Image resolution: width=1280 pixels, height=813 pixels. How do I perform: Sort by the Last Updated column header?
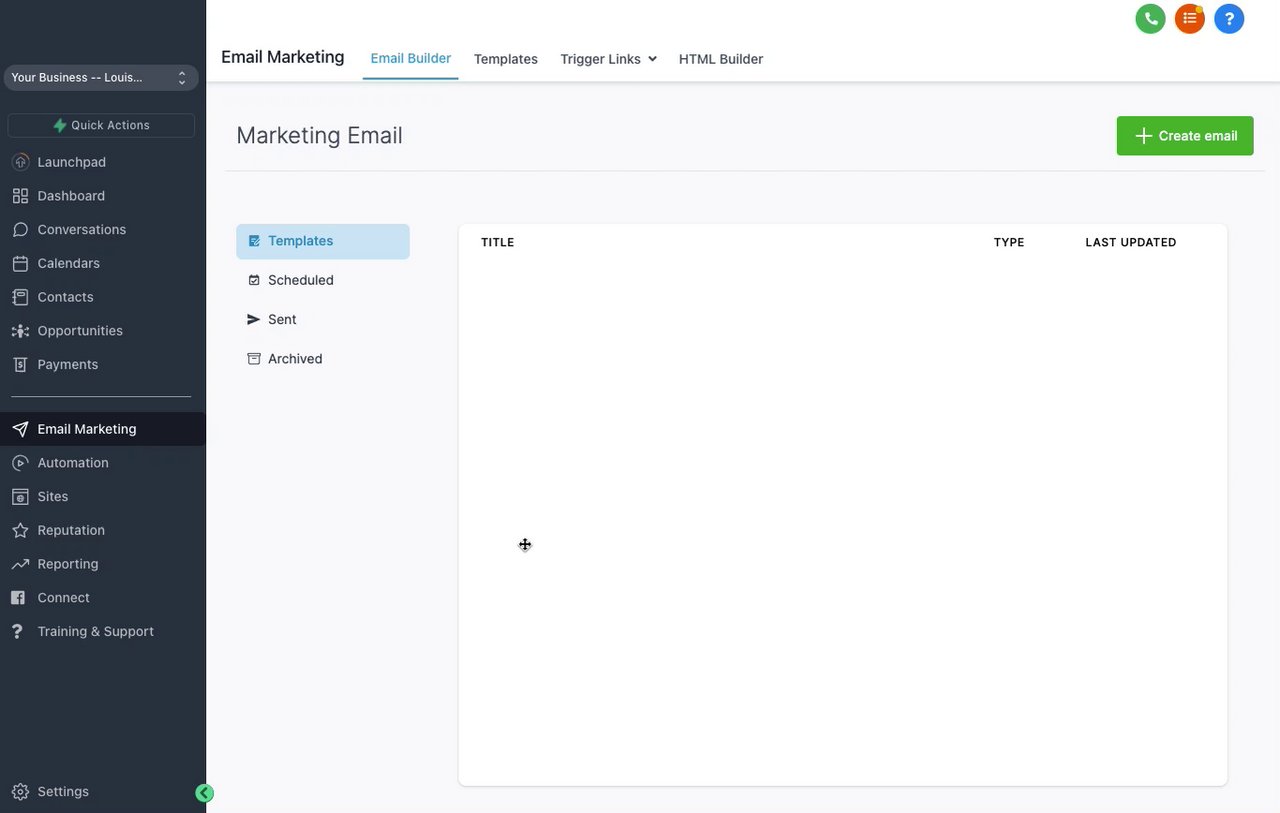[x=1130, y=243]
